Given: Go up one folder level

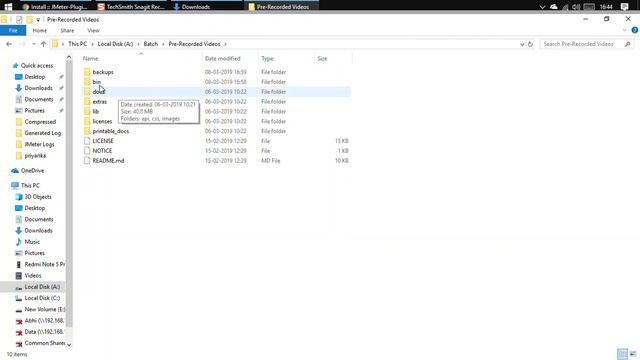Looking at the screenshot, I should (x=43, y=44).
